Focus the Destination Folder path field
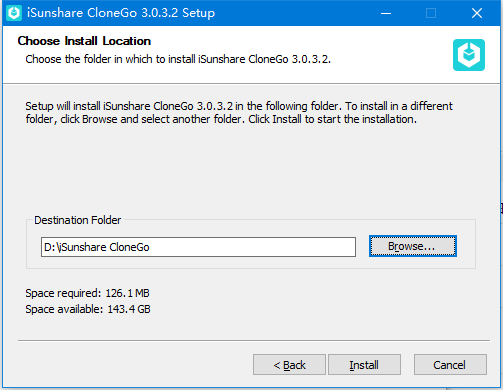This screenshot has width=503, height=390. tap(198, 247)
